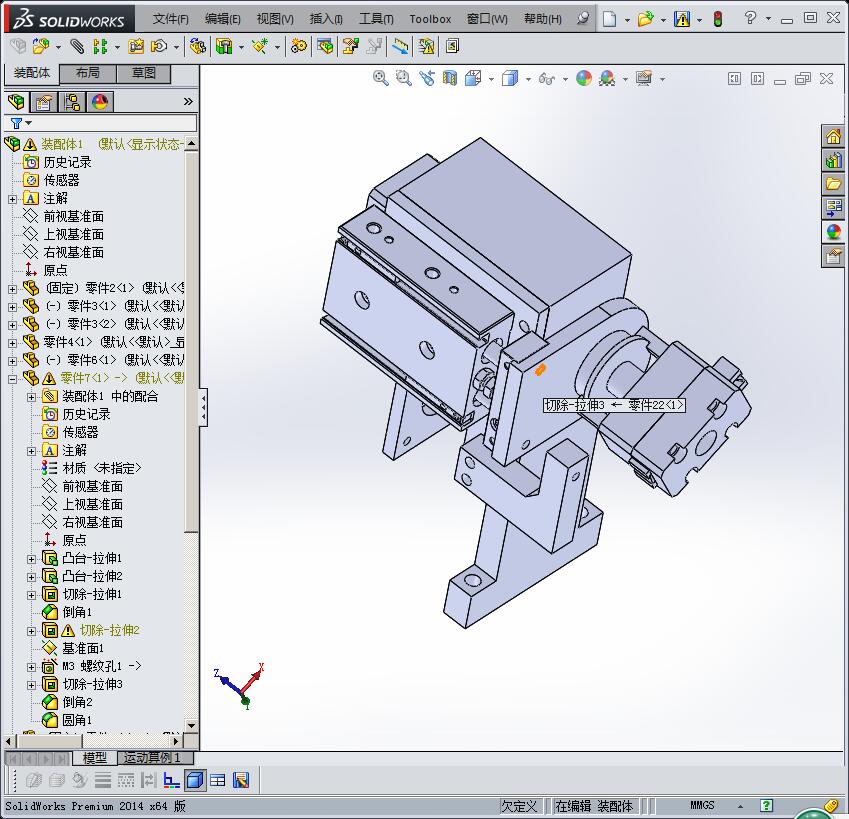Switch to the 布局 command tab
The width and height of the screenshot is (849, 819).
[x=87, y=73]
